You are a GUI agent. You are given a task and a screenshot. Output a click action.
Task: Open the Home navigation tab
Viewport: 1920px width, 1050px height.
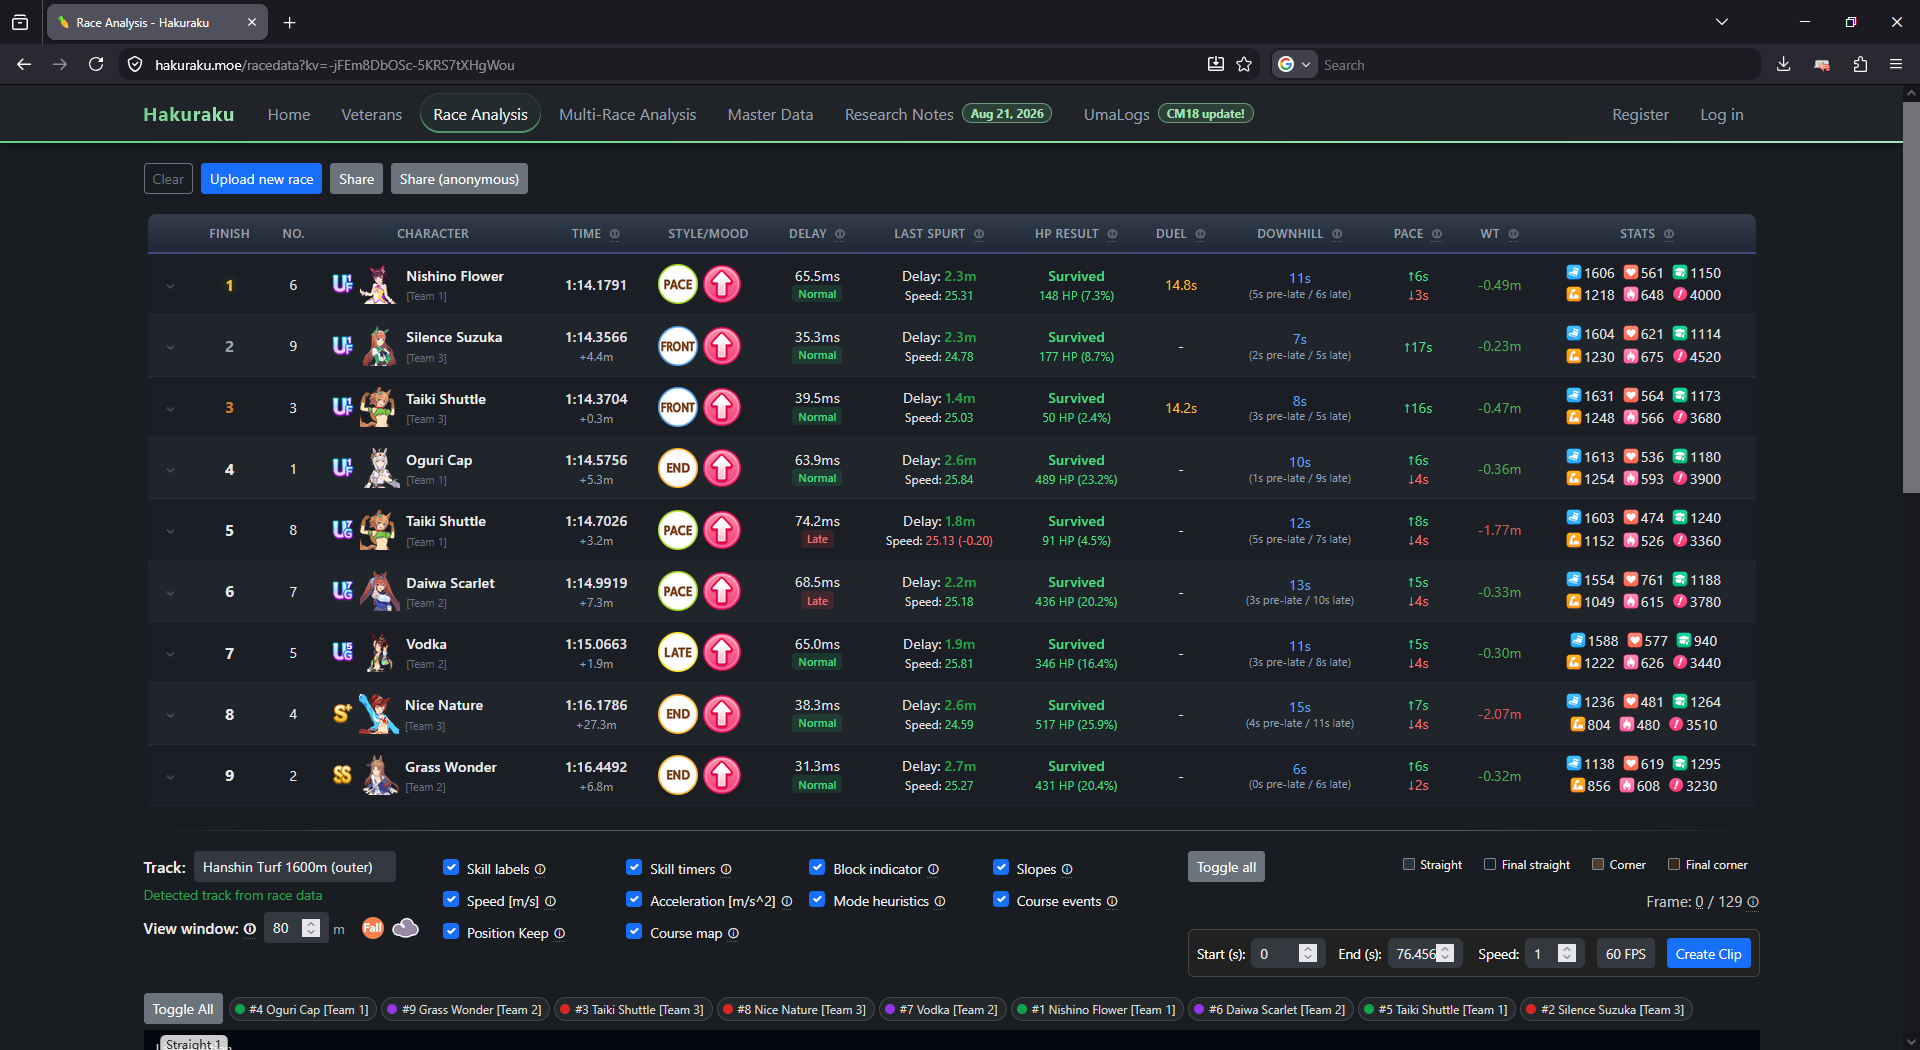[x=289, y=114]
